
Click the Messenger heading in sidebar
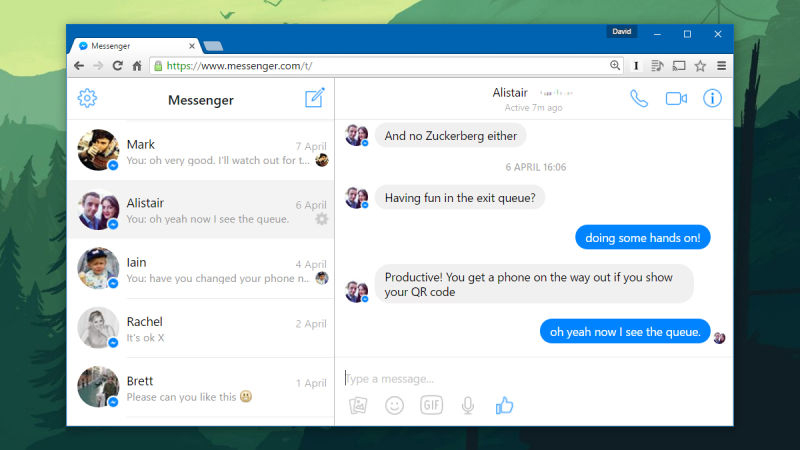point(201,100)
